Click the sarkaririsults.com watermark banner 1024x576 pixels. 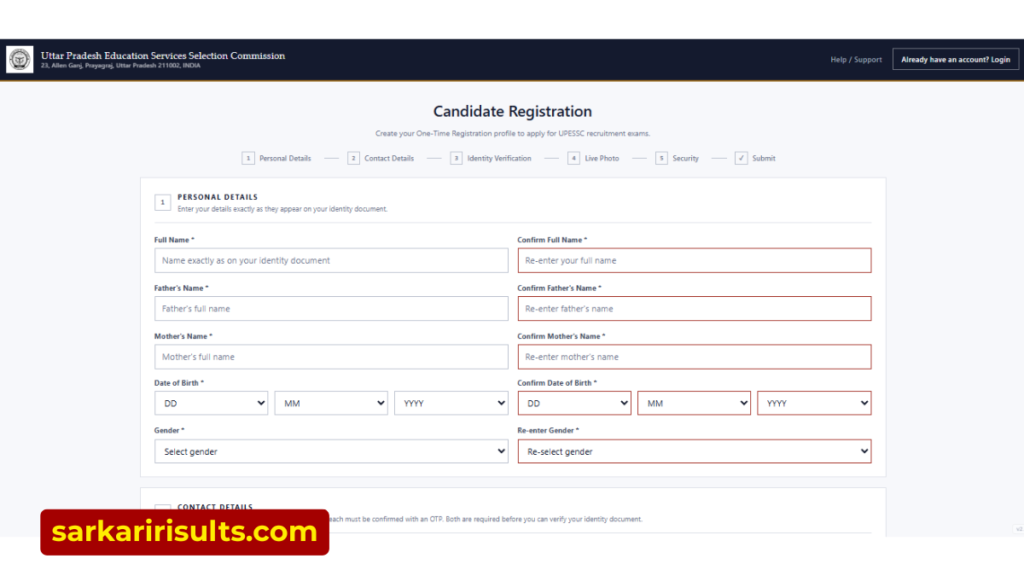coord(185,532)
